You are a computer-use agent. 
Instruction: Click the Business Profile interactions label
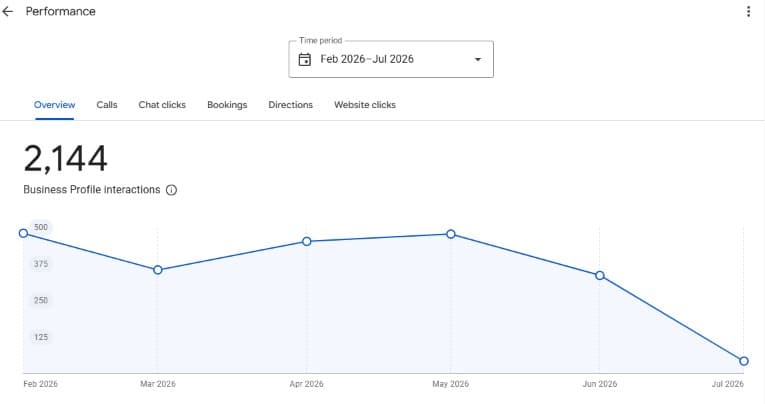(92, 190)
